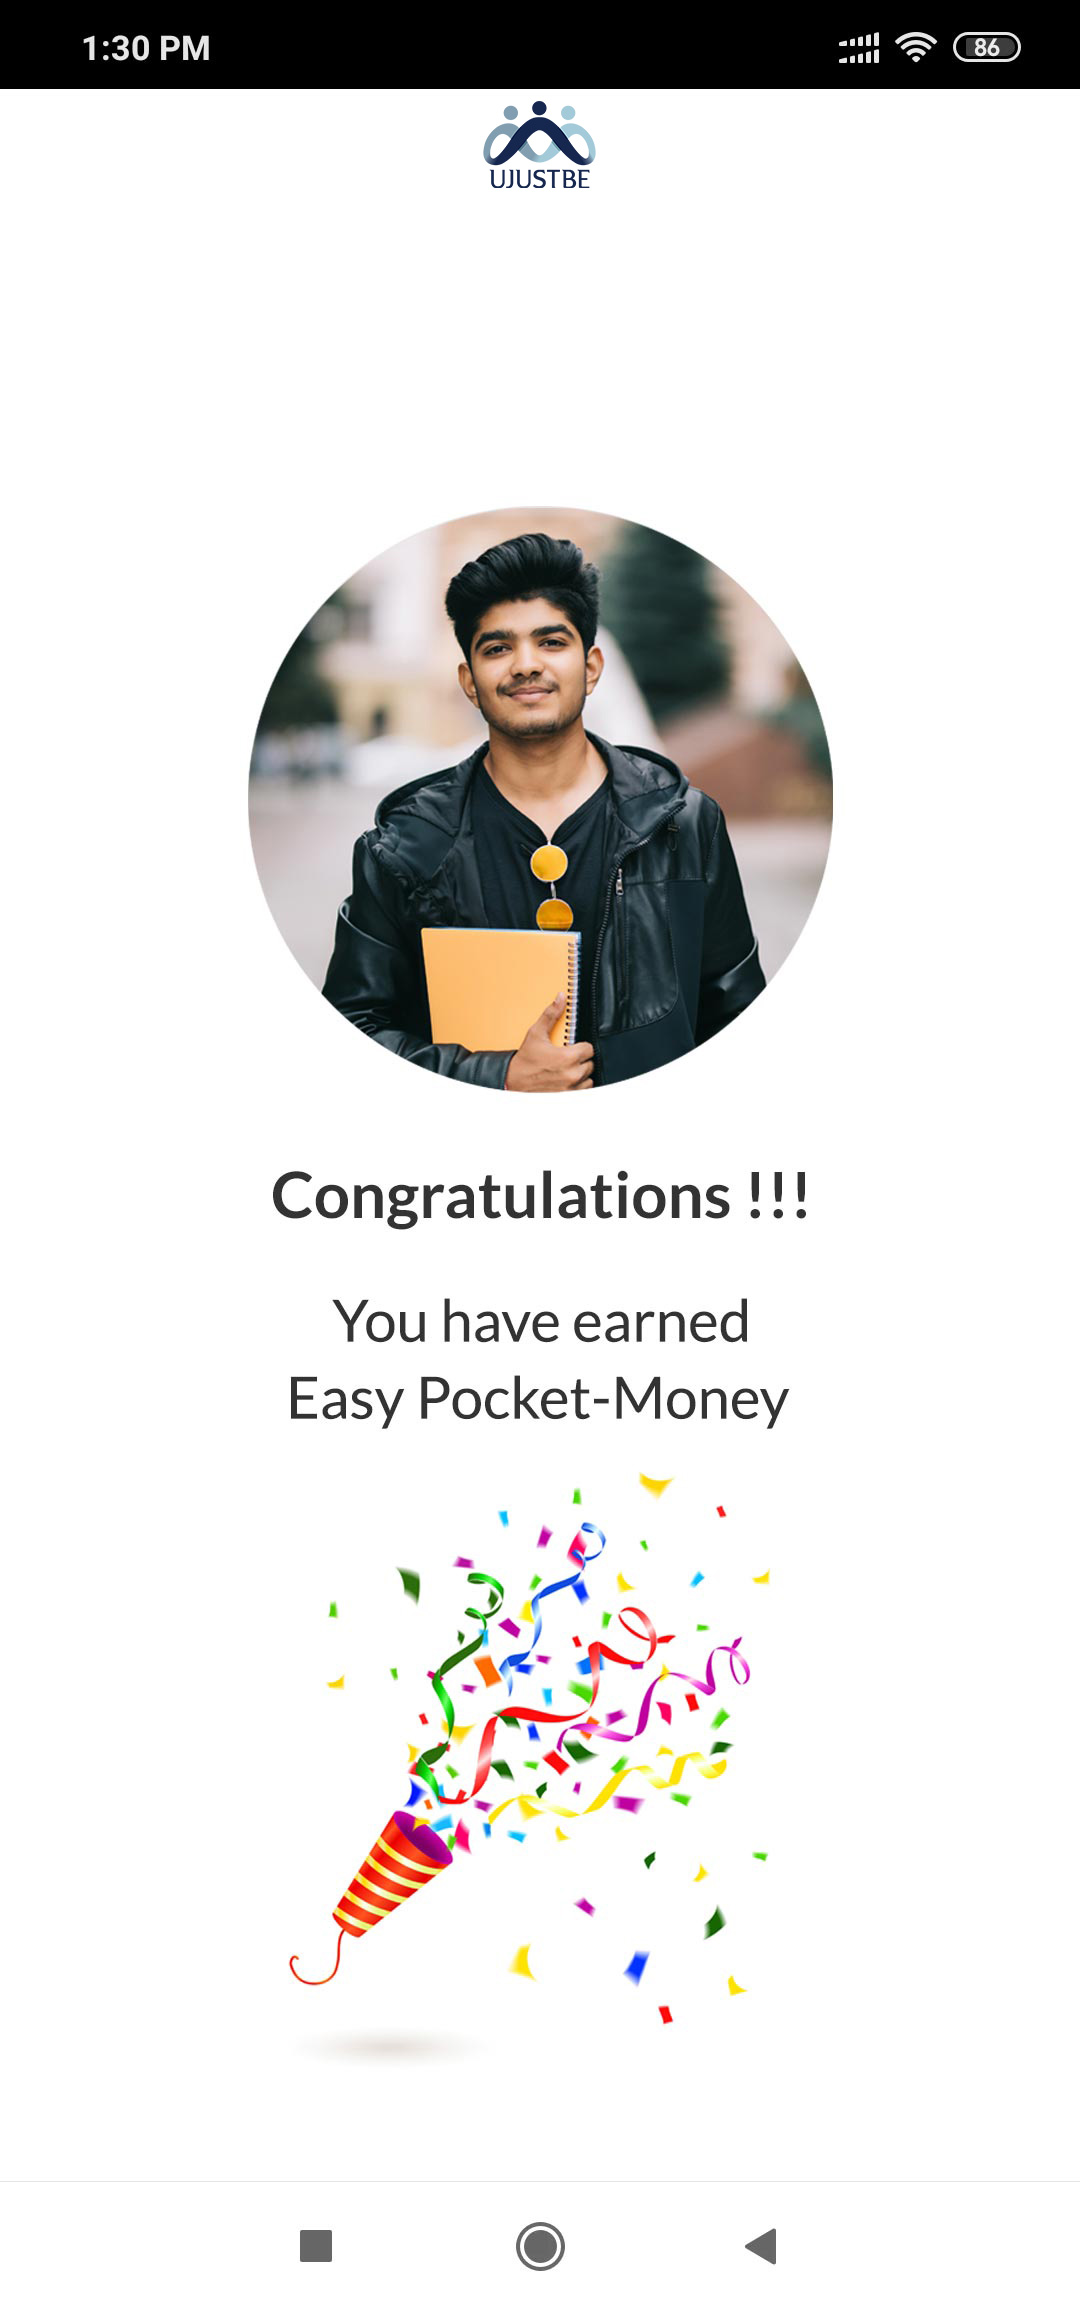This screenshot has height=2310, width=1080.
Task: Go back using the triangle navigation button
Action: click(x=761, y=2246)
